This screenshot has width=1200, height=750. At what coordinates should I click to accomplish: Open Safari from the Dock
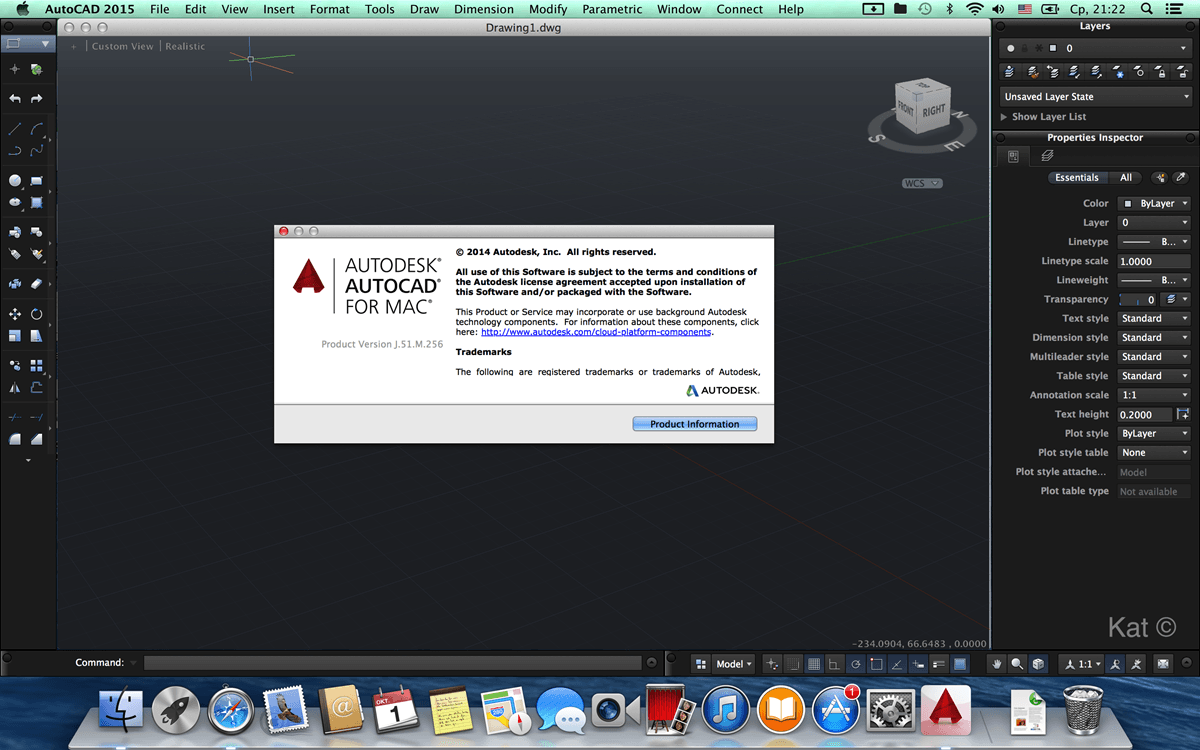[231, 710]
